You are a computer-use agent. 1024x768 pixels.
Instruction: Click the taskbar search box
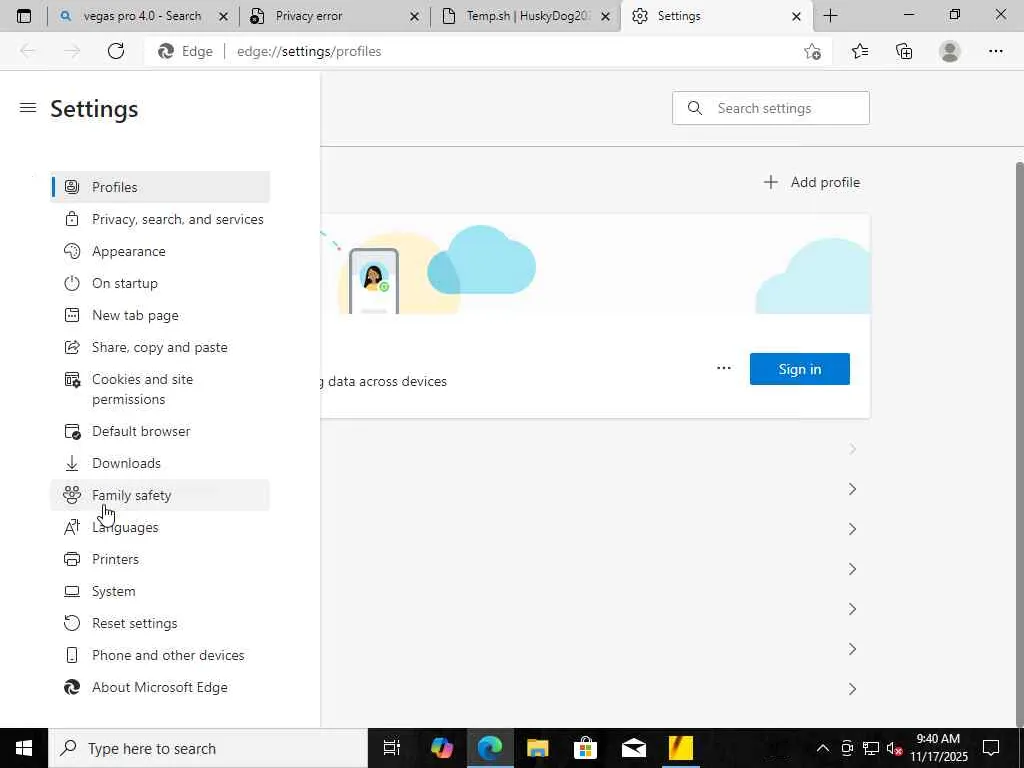[x=208, y=748]
